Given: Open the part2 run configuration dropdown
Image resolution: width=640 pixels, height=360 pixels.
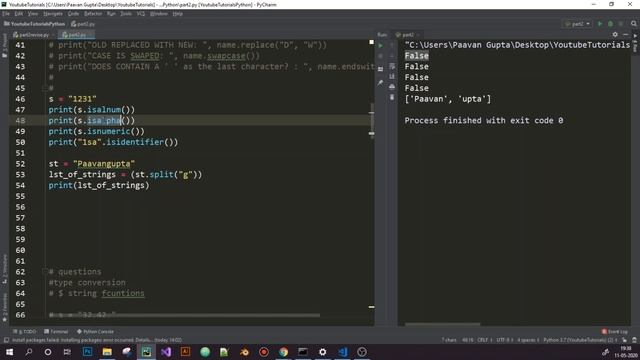Looking at the screenshot, I should click(x=577, y=24).
